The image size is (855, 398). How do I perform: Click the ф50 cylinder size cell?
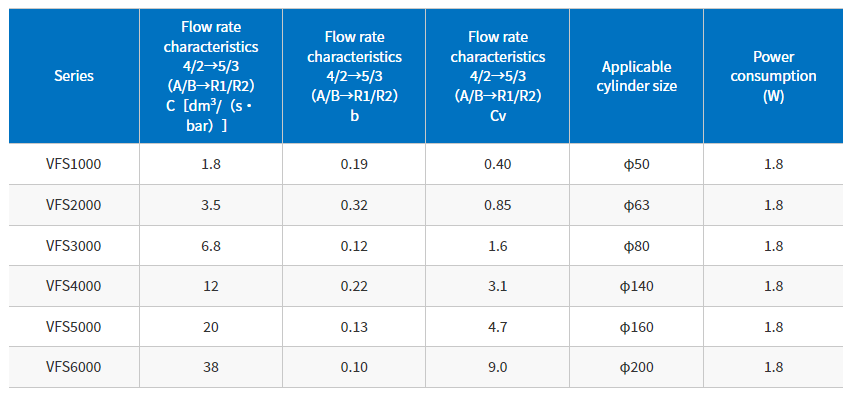636,164
